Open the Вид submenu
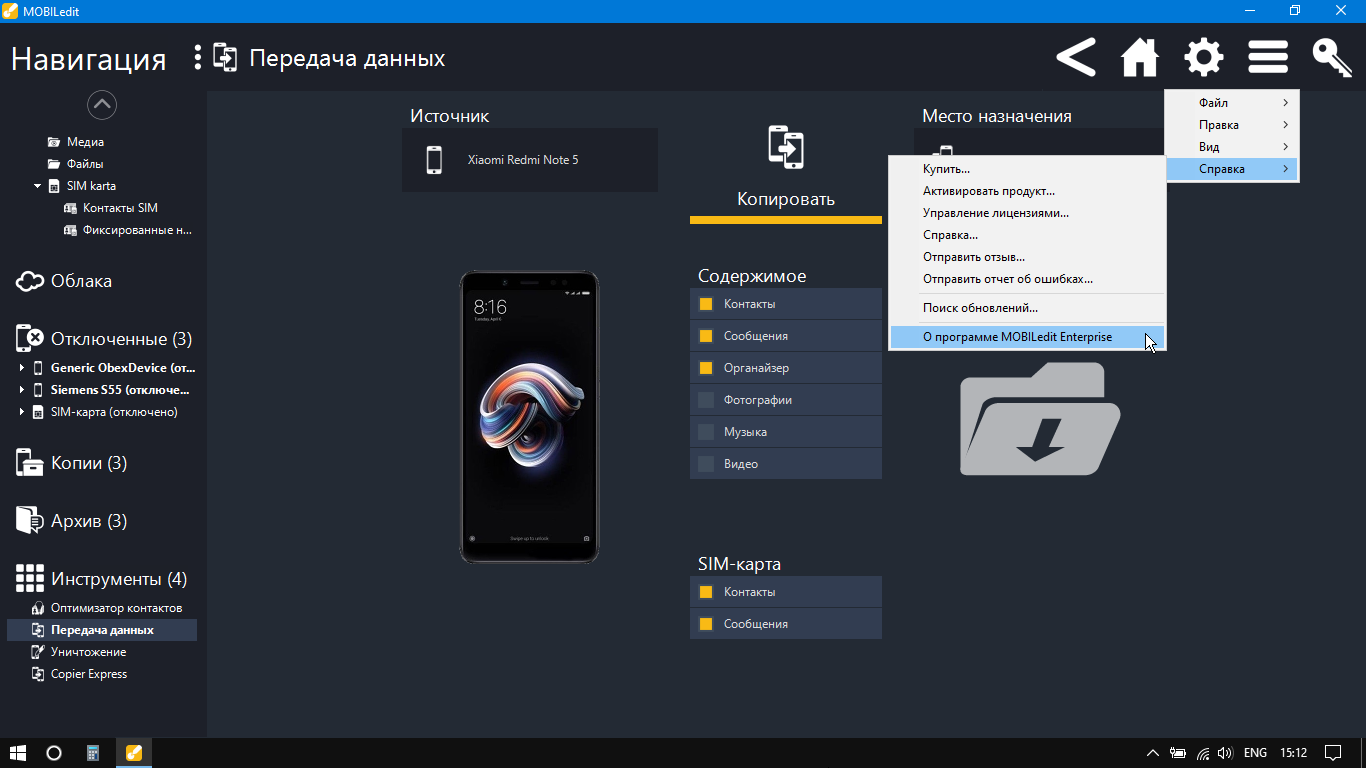The height and width of the screenshot is (768, 1366). tap(1232, 147)
